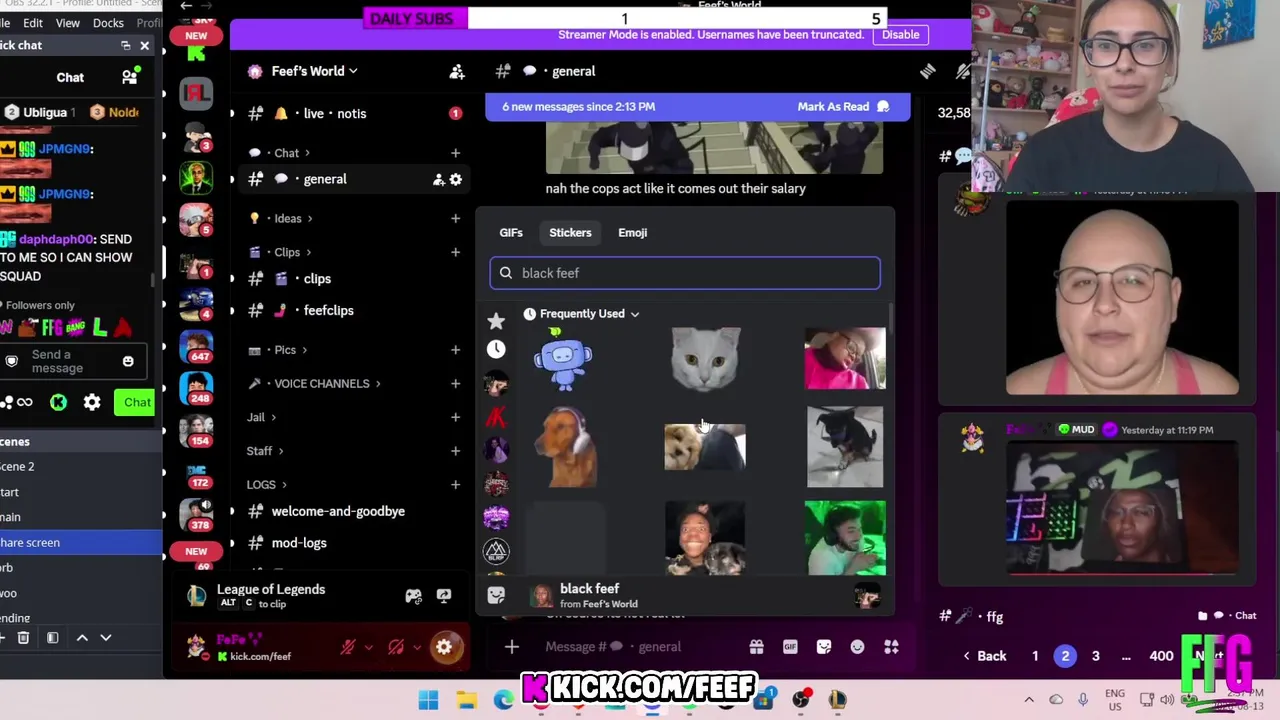Select the Favorites star sticker category
Image resolution: width=1280 pixels, height=720 pixels.
point(496,321)
